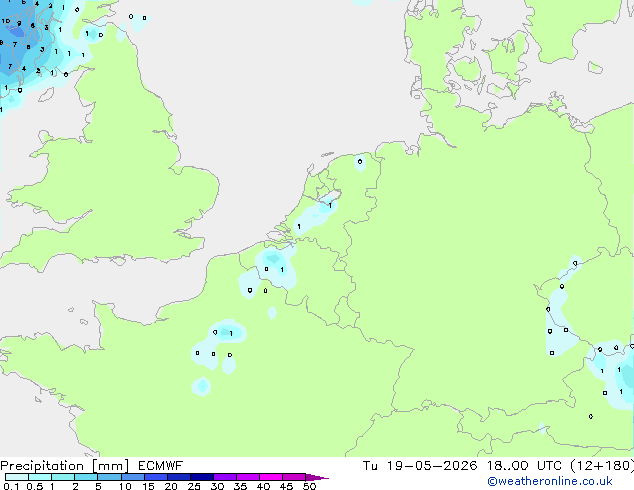This screenshot has width=634, height=490.
Task: Click the legend scale label '20'
Action: pos(171,486)
